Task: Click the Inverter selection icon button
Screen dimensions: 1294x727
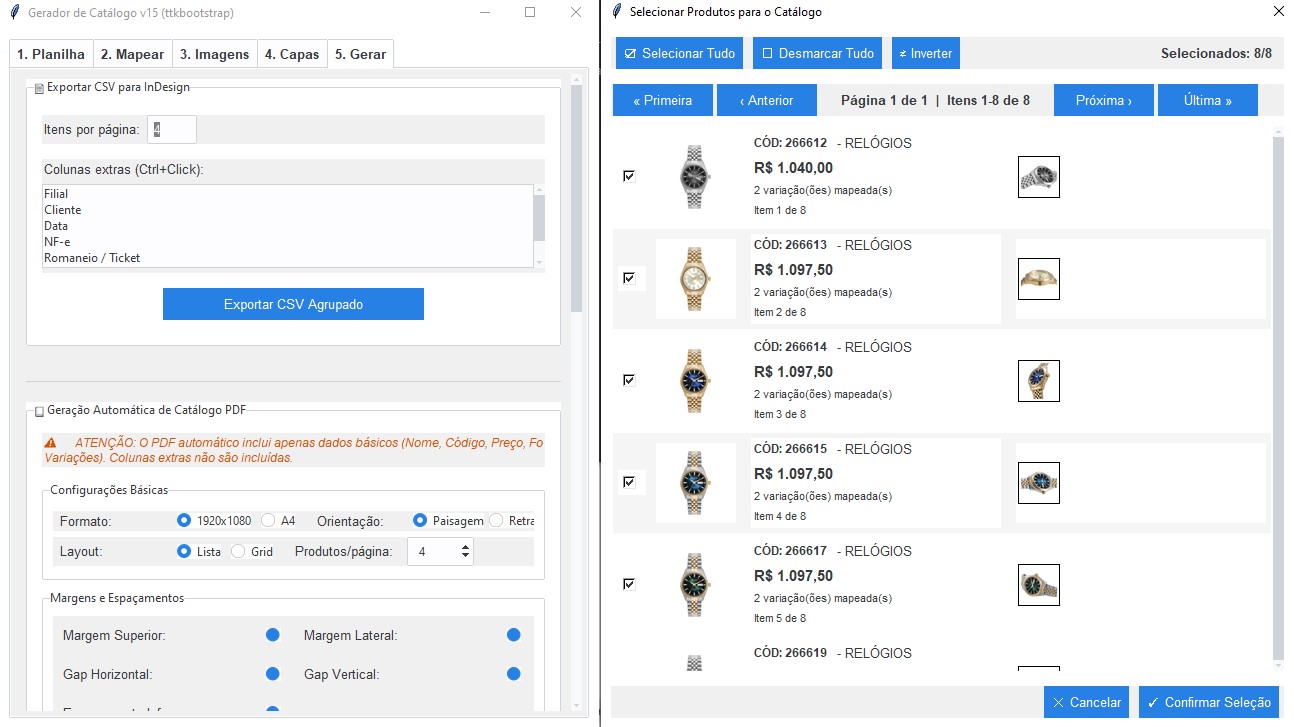Action: click(905, 53)
